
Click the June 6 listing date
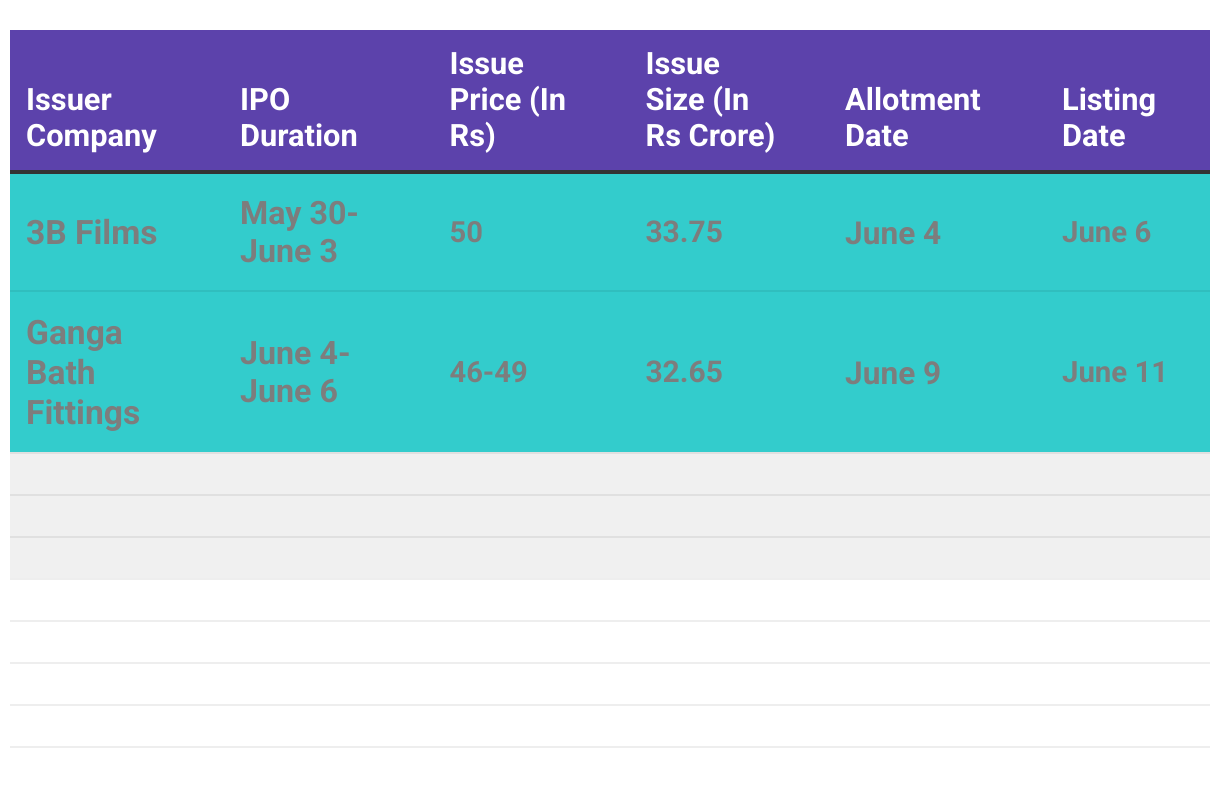[x=1106, y=232]
